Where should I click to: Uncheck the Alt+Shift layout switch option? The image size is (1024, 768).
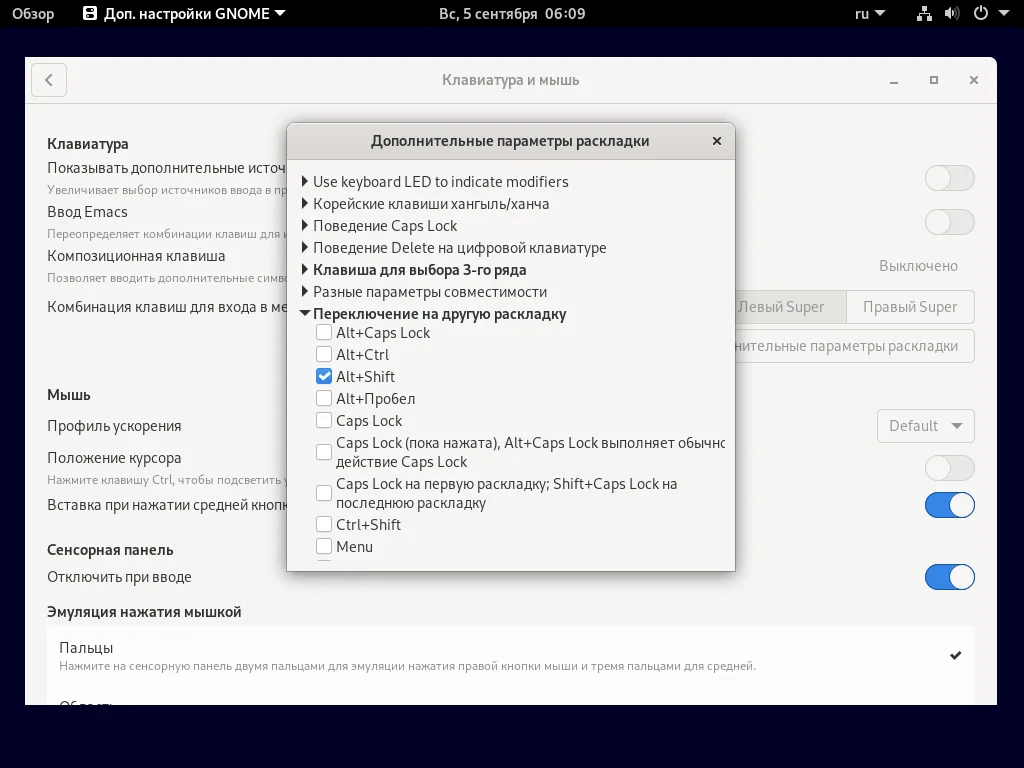[x=324, y=376]
